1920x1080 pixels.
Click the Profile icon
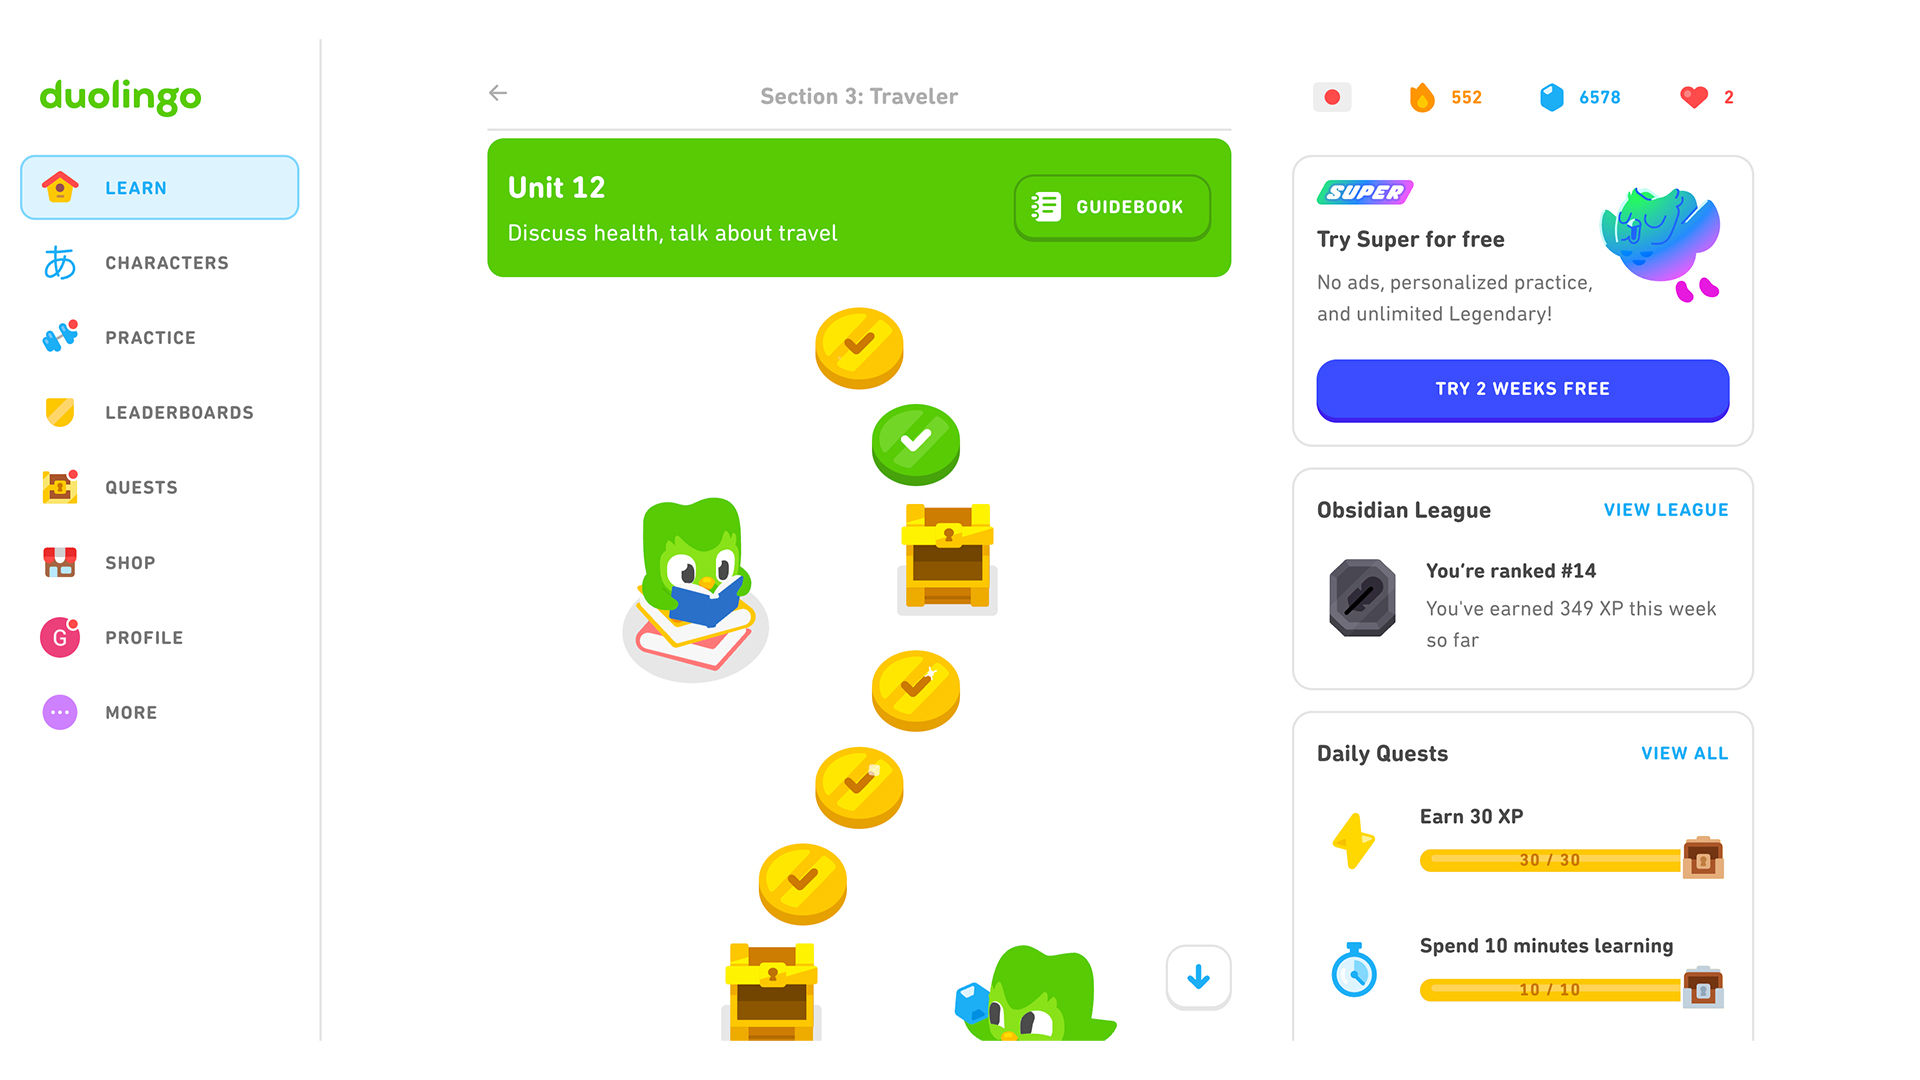61,637
